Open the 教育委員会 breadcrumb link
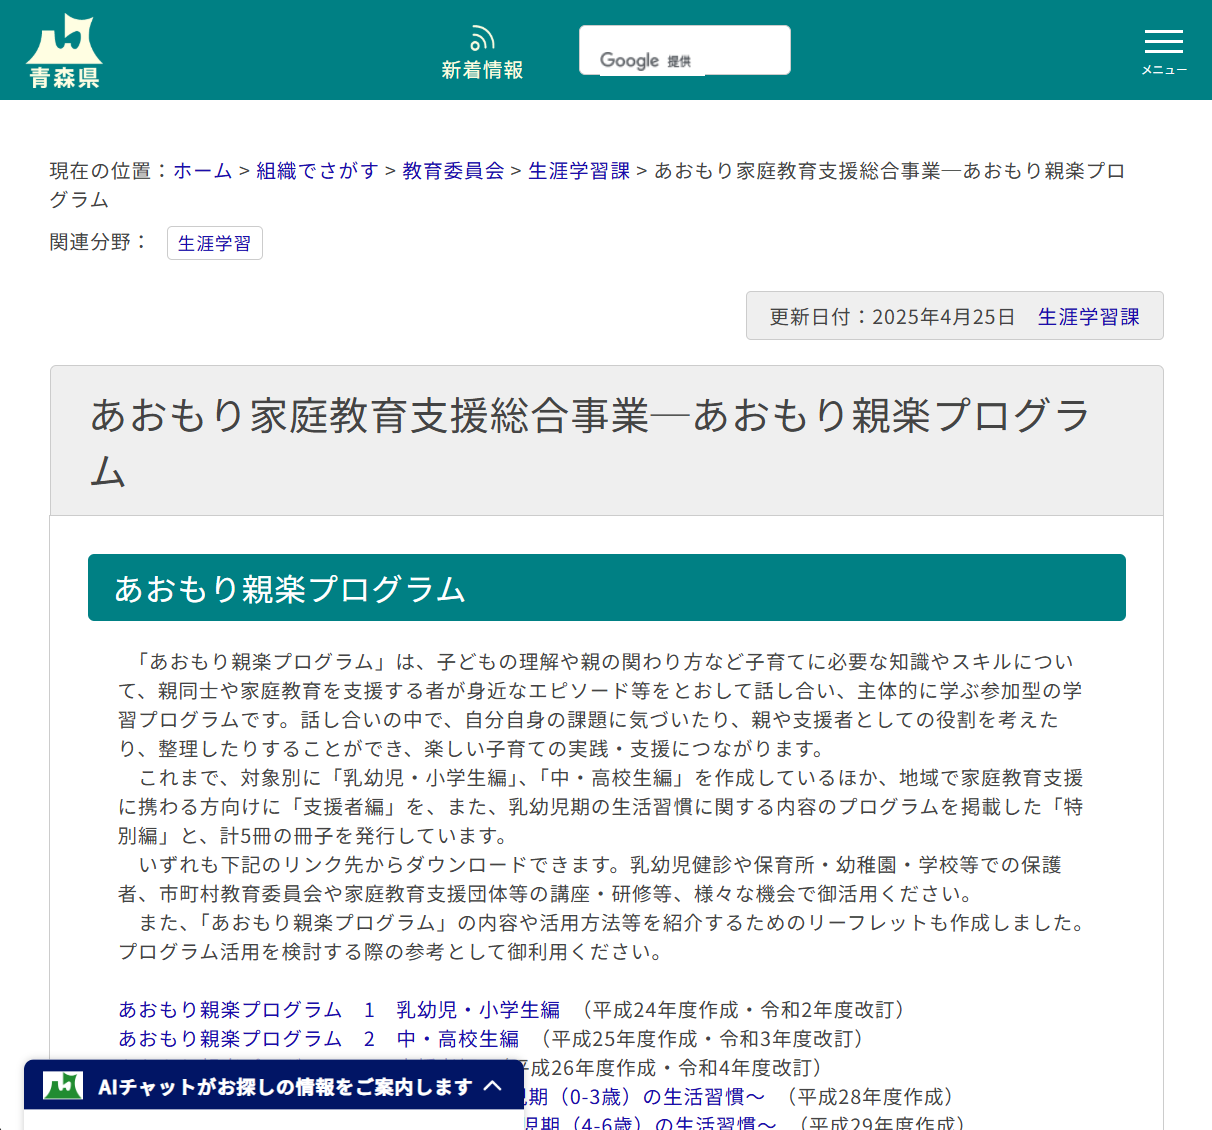 click(x=452, y=170)
